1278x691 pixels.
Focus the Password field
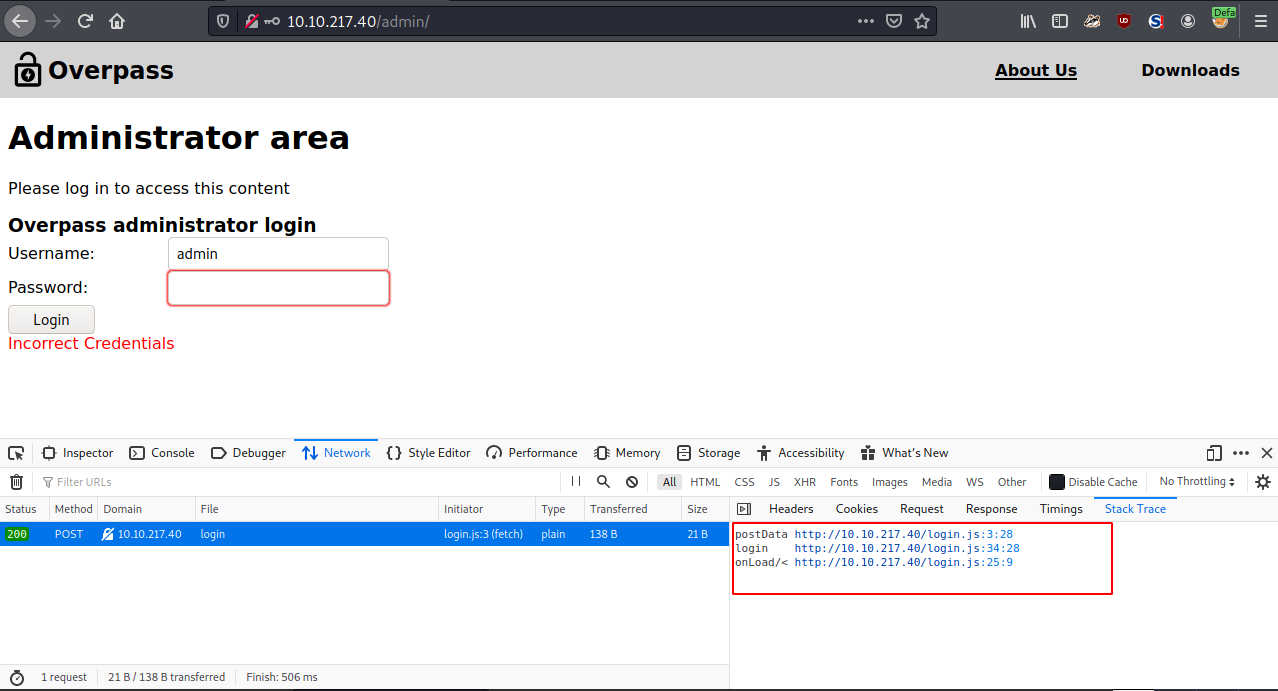(x=278, y=288)
